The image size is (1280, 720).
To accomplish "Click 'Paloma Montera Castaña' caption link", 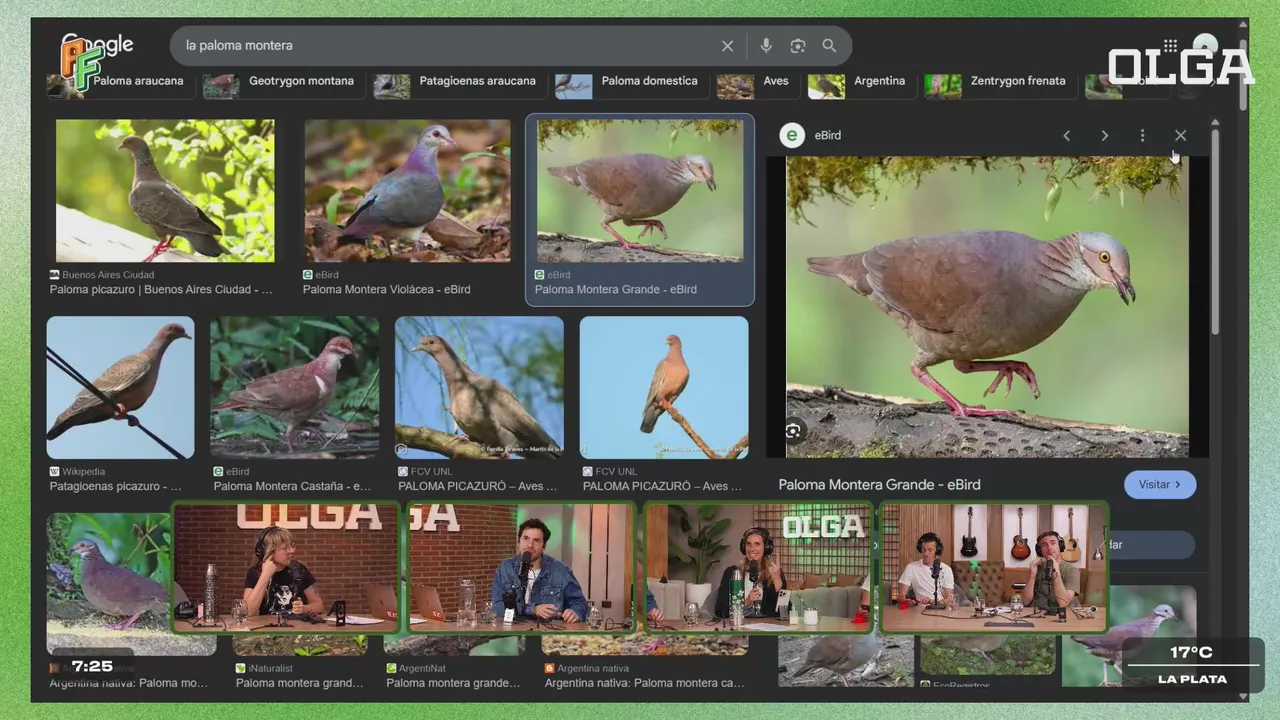I will (292, 487).
